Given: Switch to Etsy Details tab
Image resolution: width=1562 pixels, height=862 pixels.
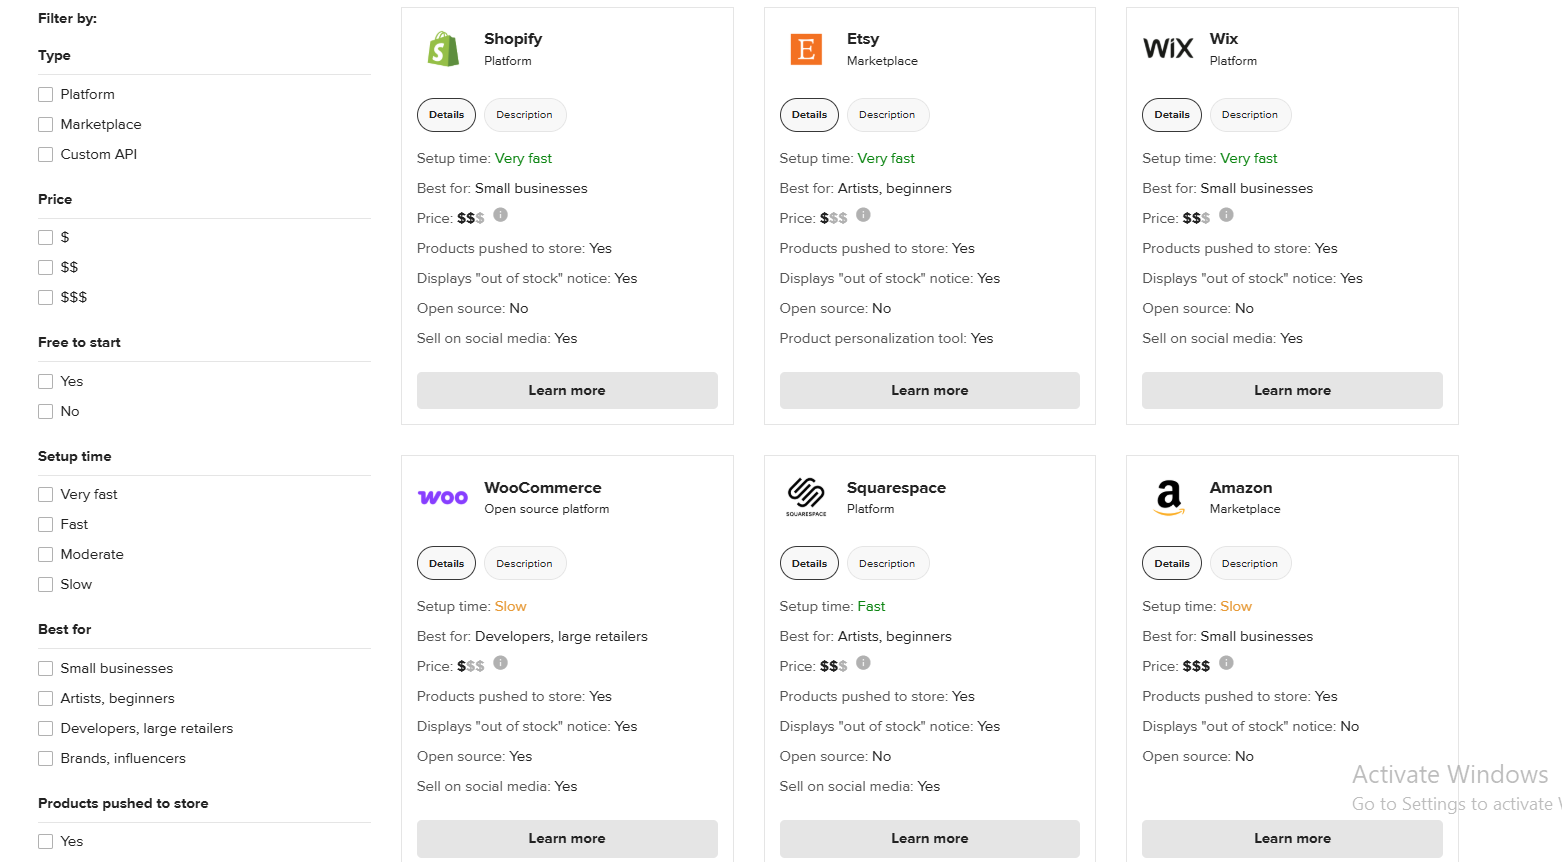Looking at the screenshot, I should (809, 115).
